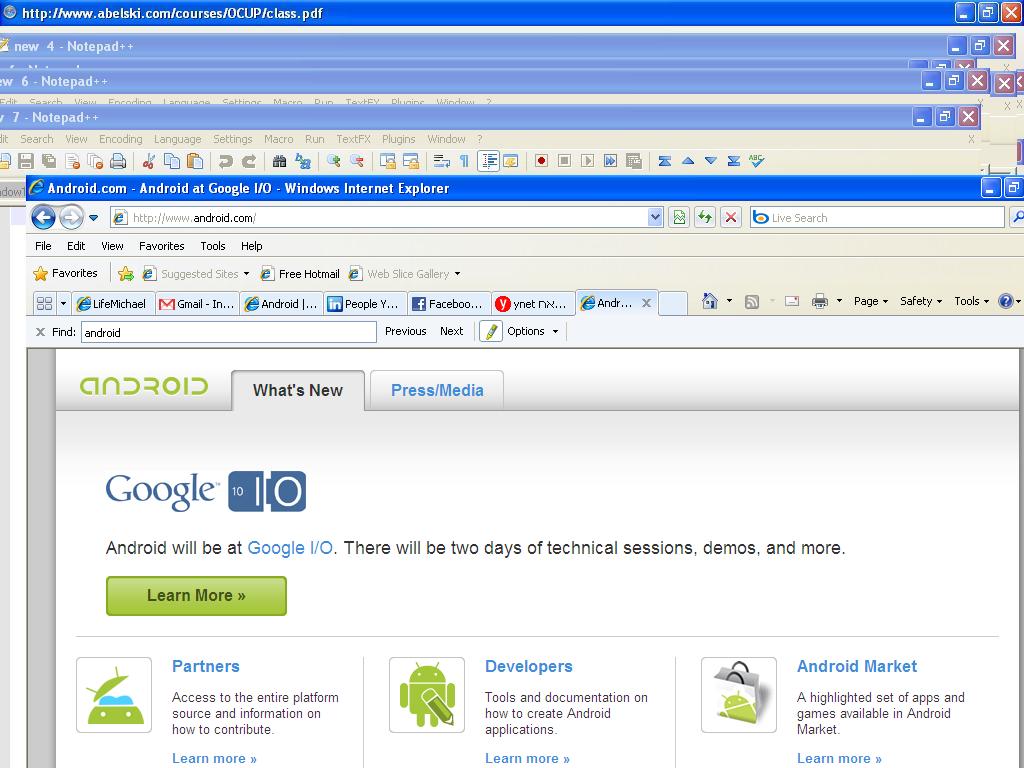The image size is (1024, 768).
Task: Open Find bar Options dropdown
Action: (533, 331)
